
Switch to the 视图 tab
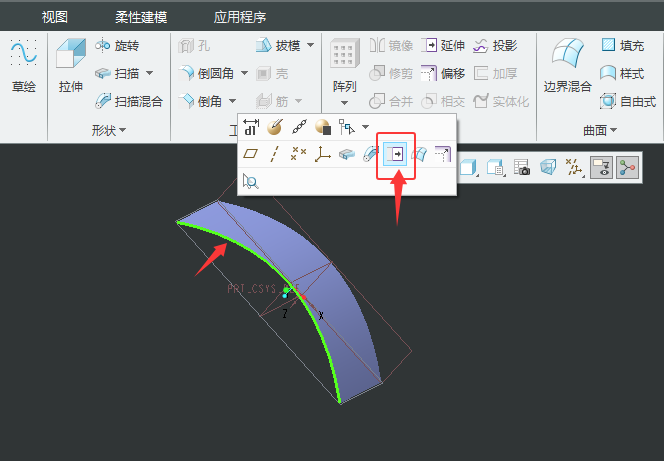[x=55, y=17]
